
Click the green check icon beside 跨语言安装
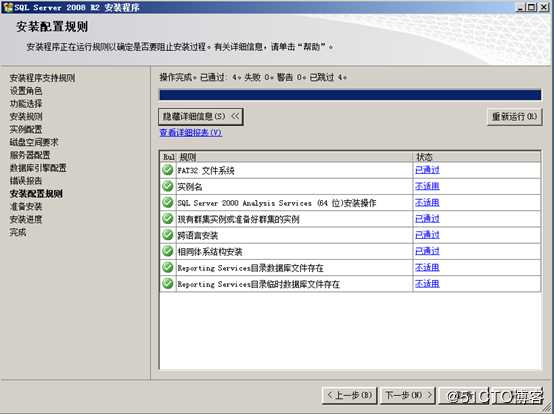[167, 235]
